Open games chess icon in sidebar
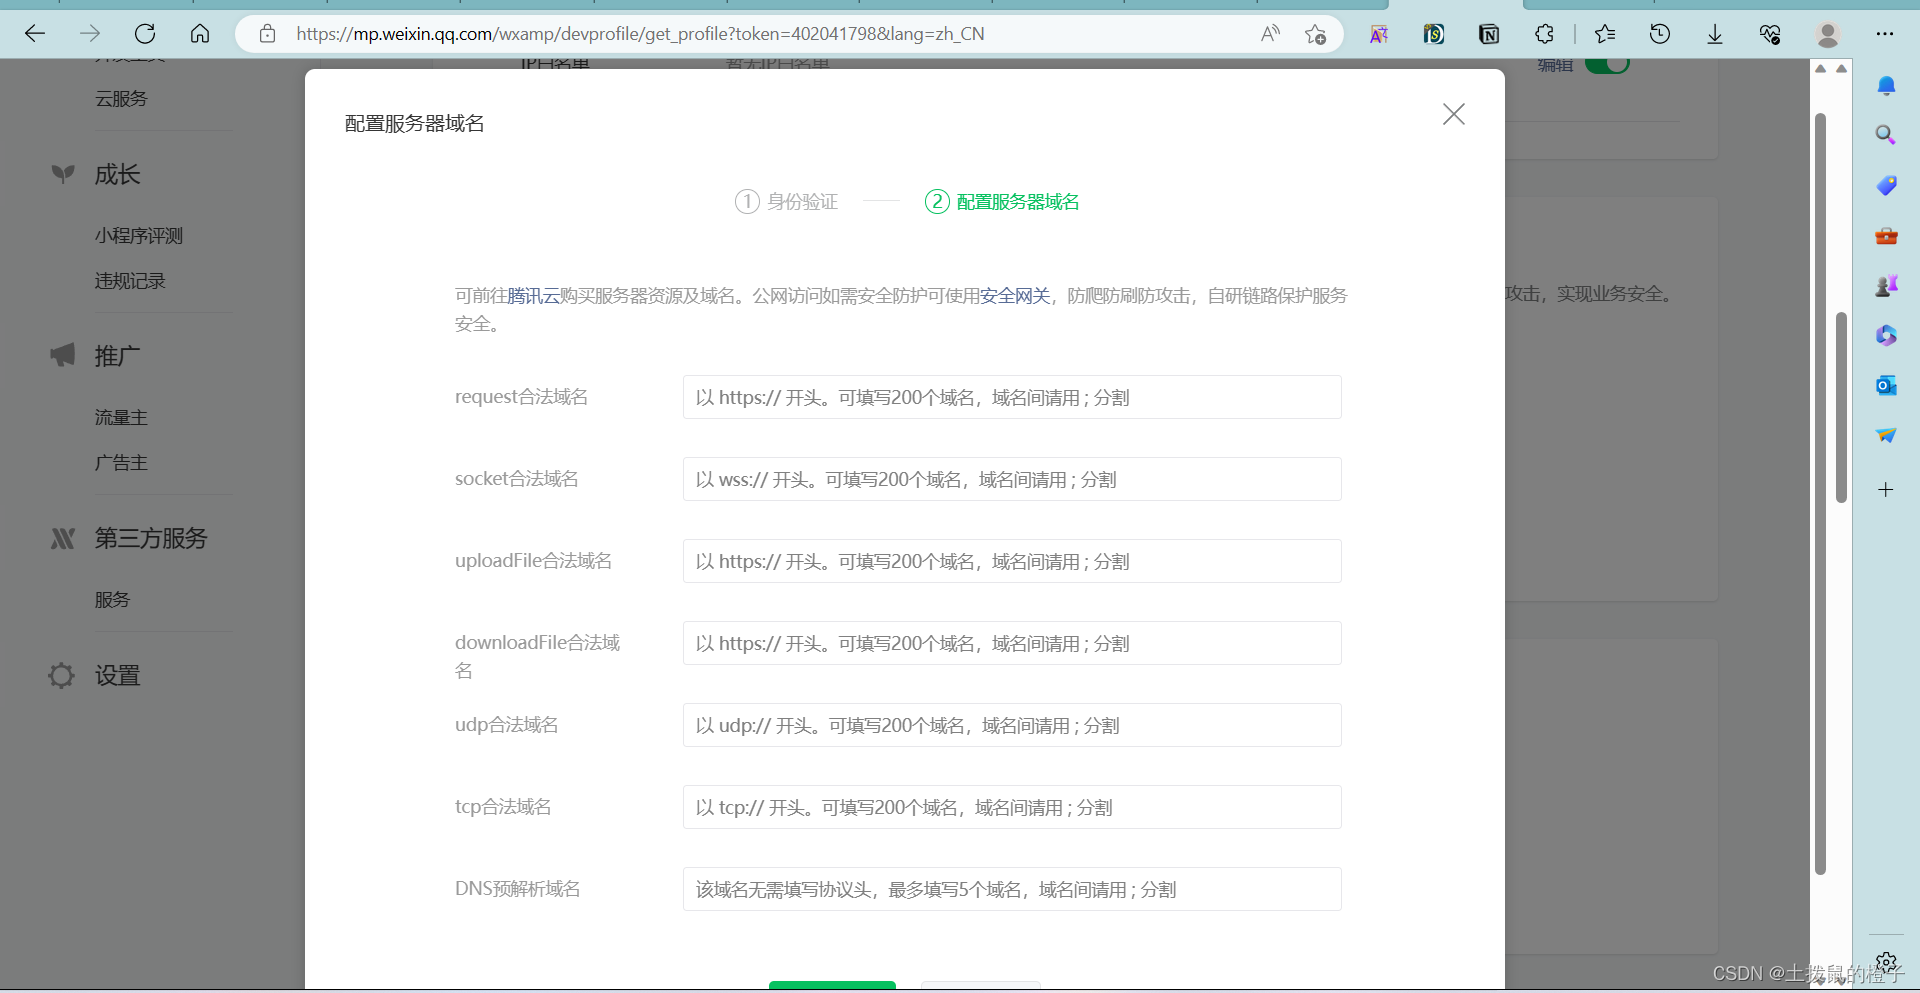Viewport: 1920px width, 993px height. pyautogui.click(x=1886, y=286)
